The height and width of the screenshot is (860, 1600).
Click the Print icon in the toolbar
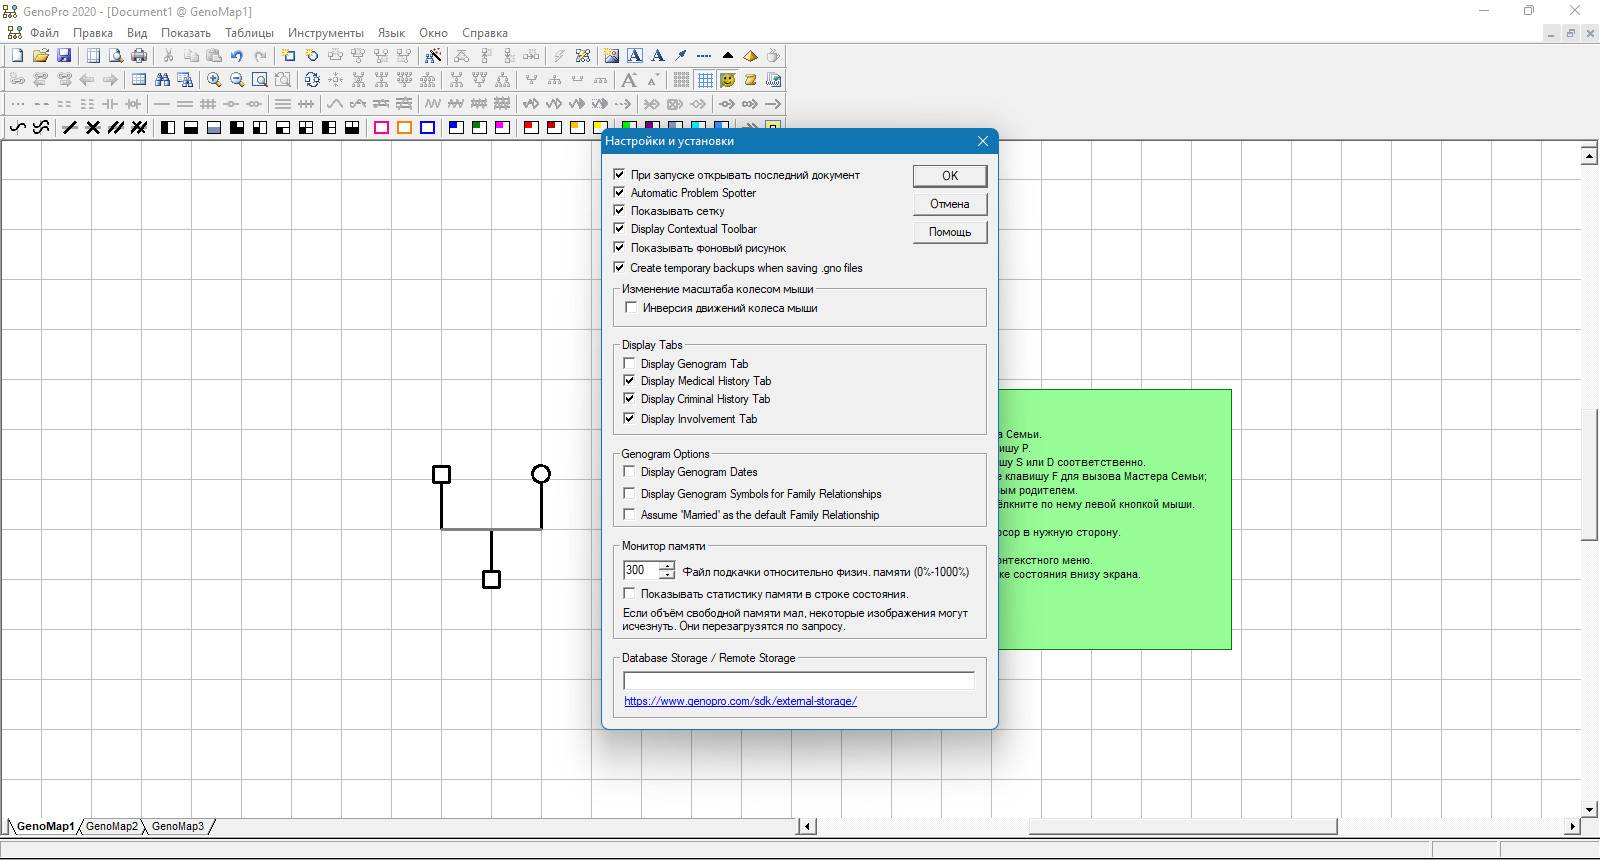(139, 56)
